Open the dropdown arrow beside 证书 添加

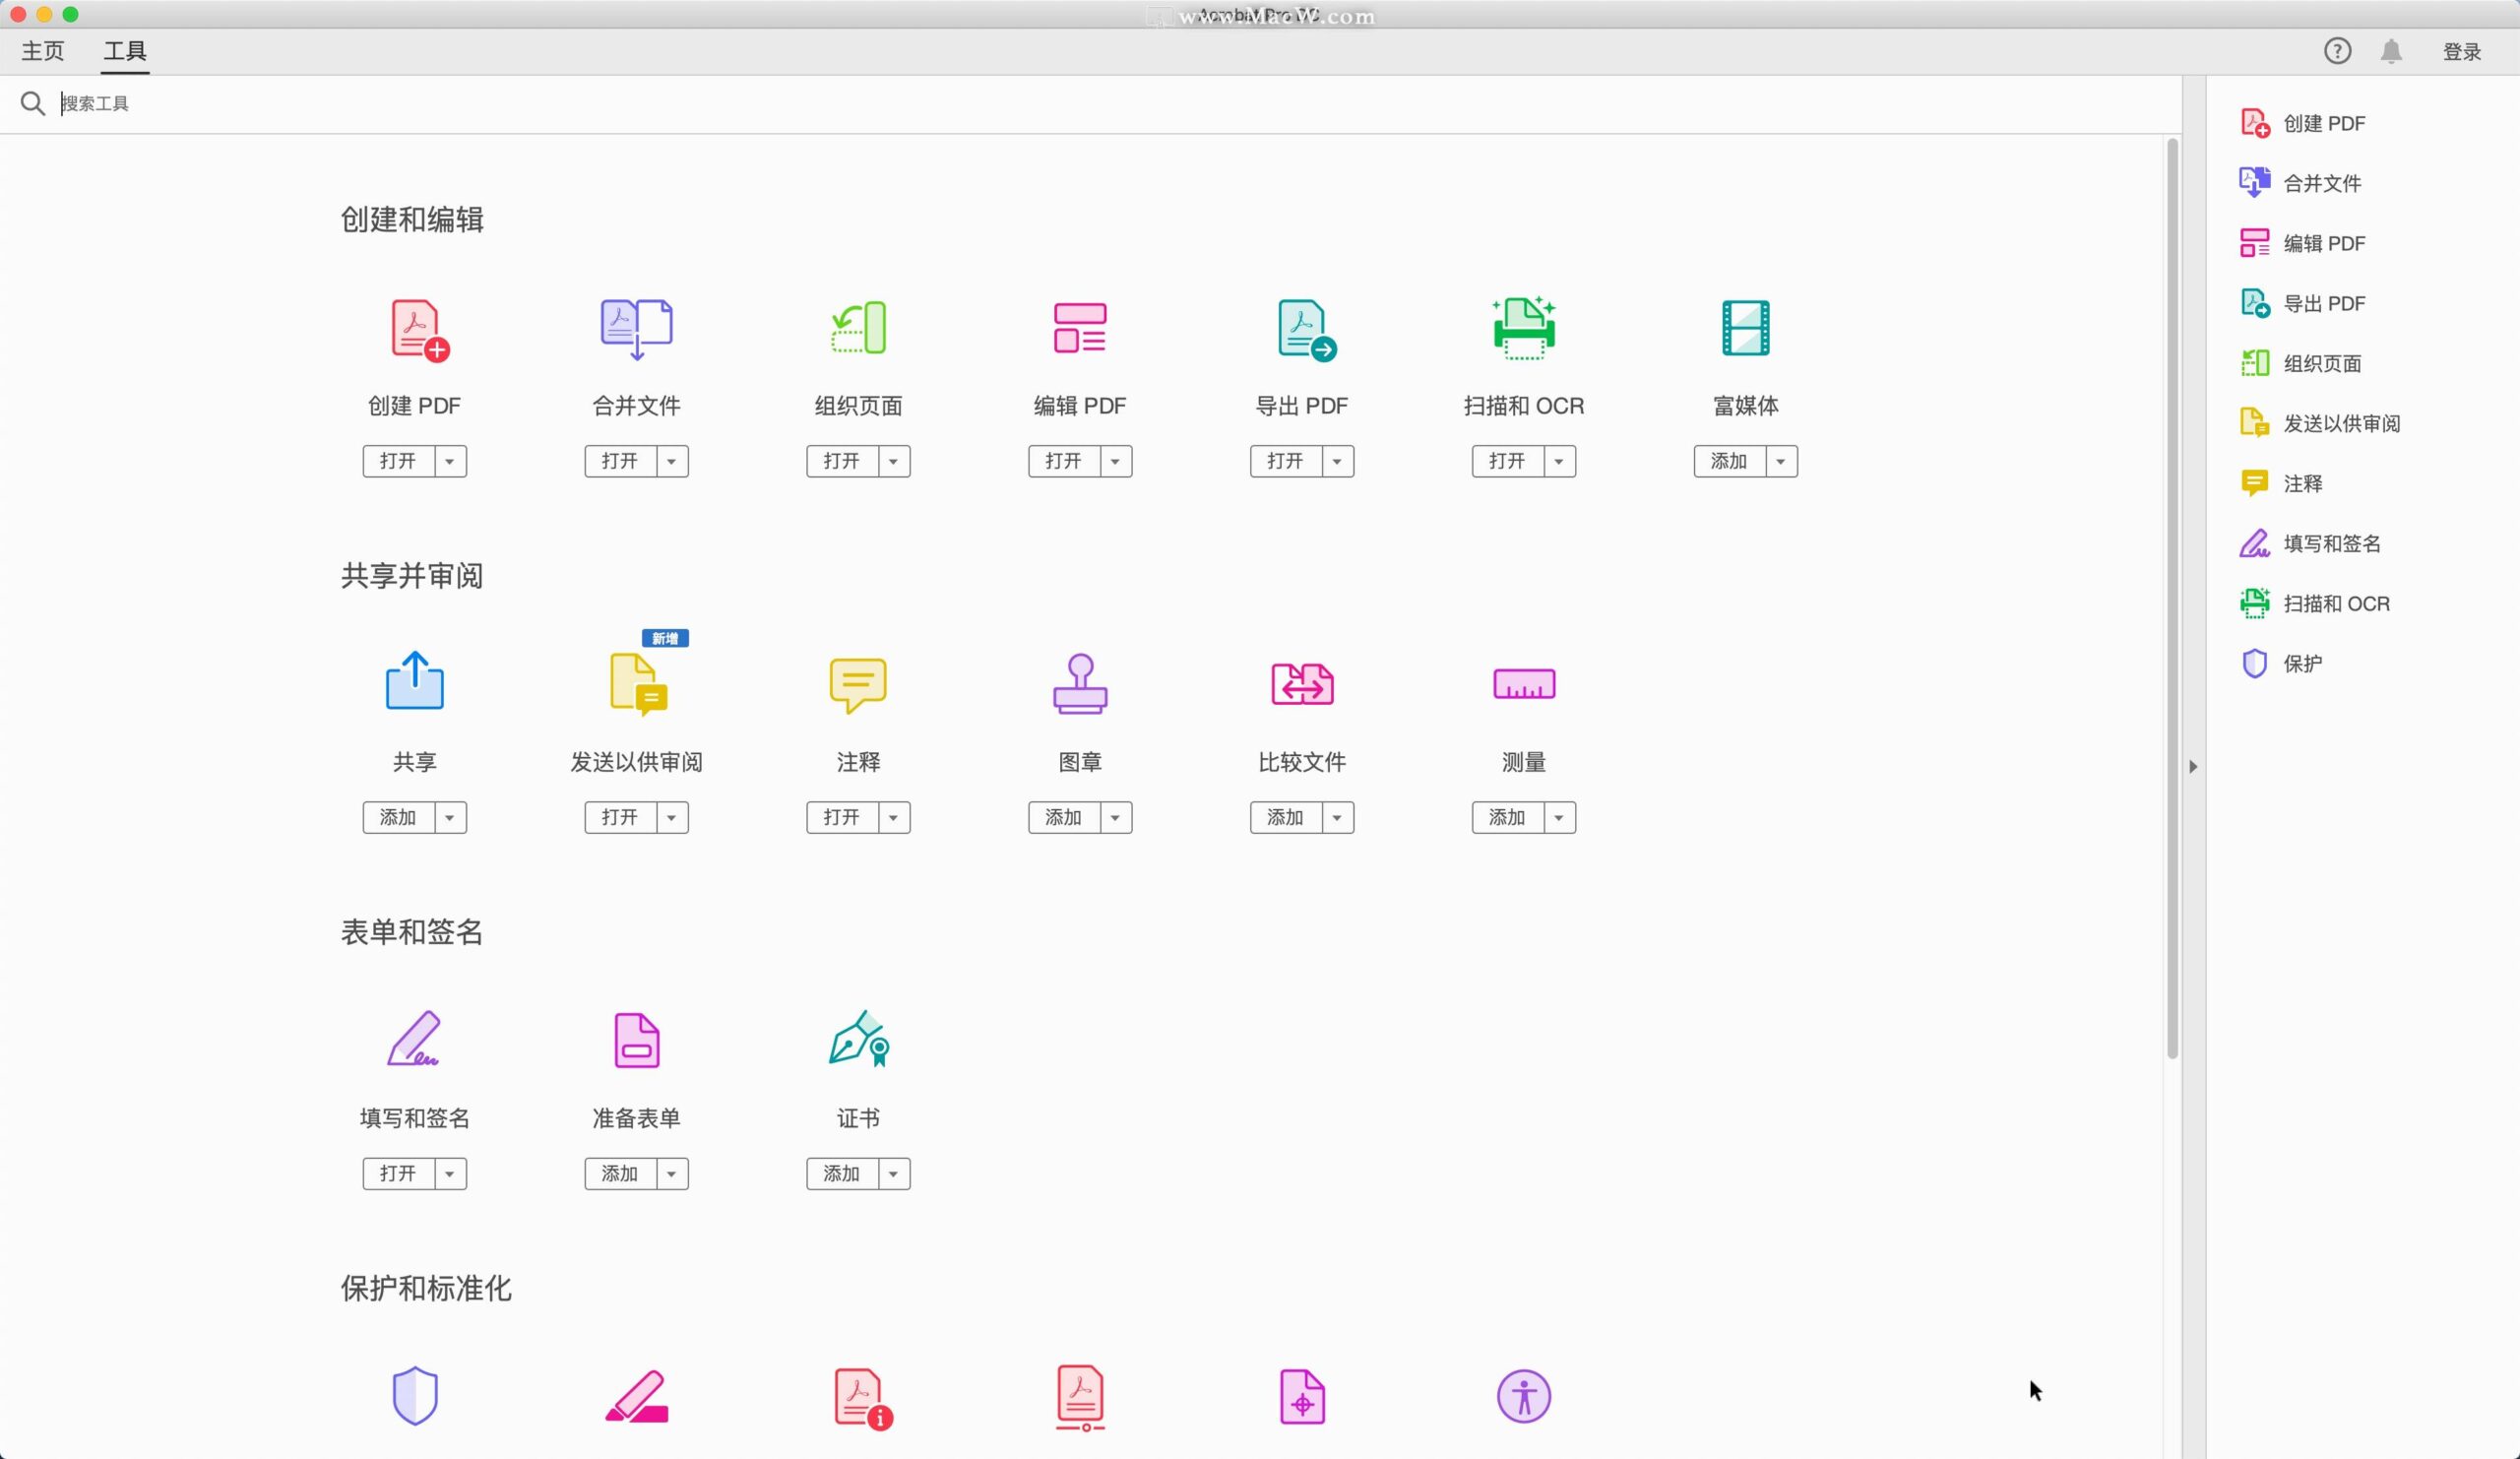point(893,1173)
